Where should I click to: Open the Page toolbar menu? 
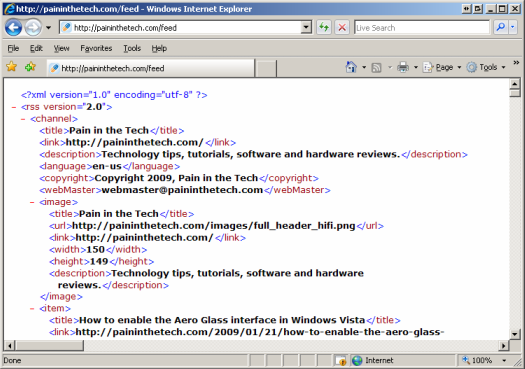tap(442, 67)
